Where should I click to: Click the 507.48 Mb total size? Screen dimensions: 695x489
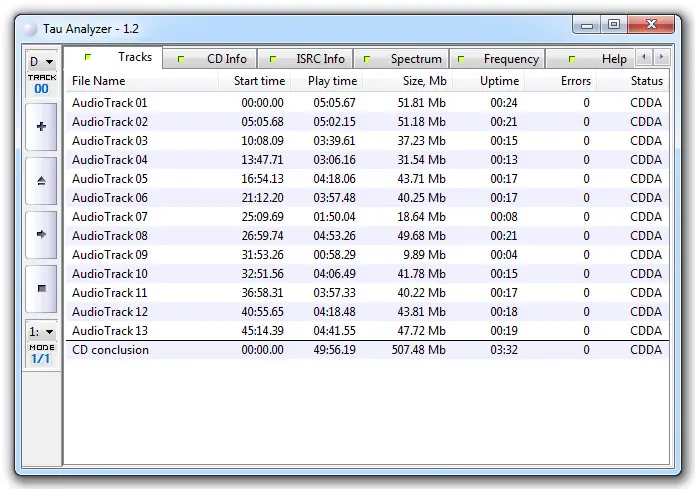click(418, 350)
